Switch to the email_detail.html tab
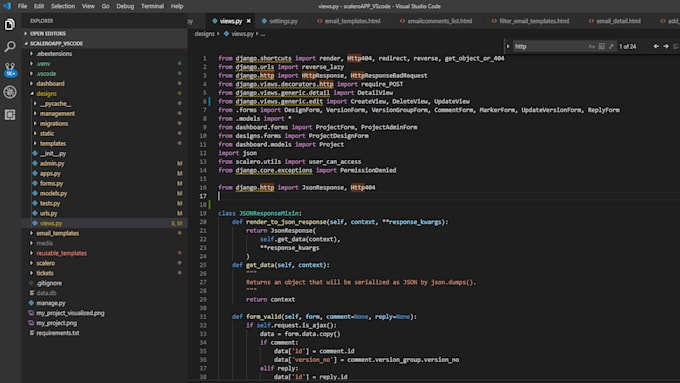 point(615,21)
